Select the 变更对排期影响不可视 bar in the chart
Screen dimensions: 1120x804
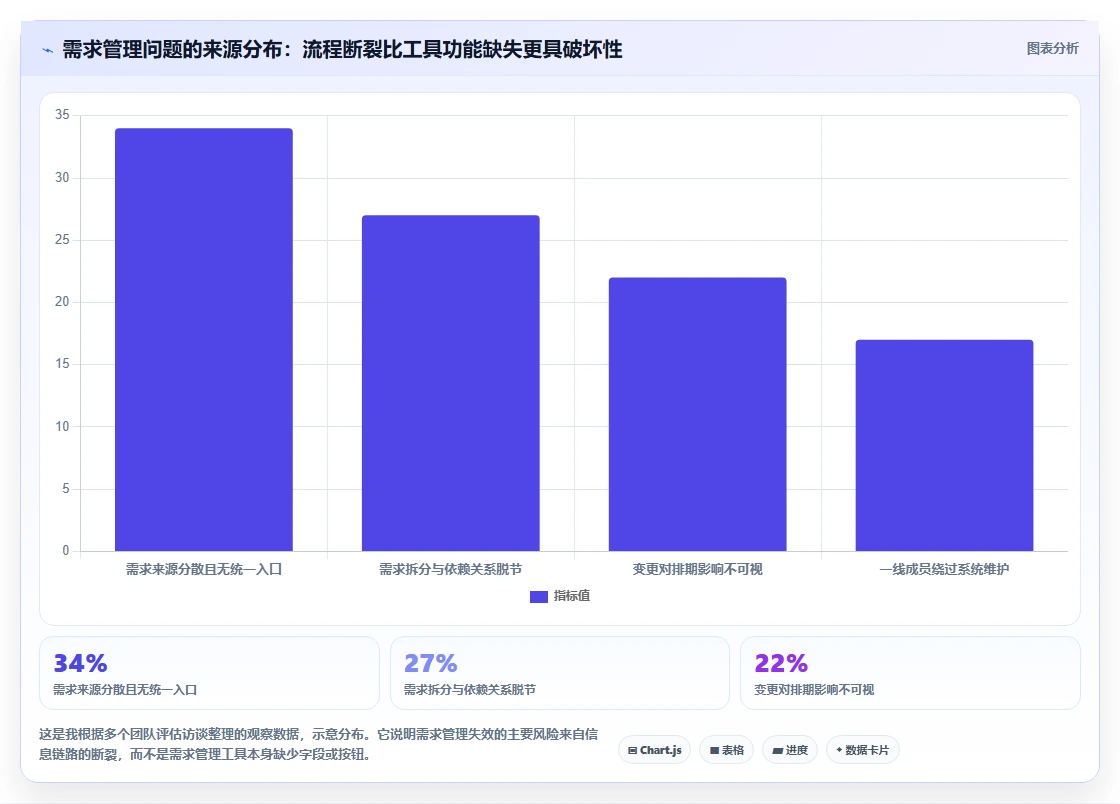[697, 414]
